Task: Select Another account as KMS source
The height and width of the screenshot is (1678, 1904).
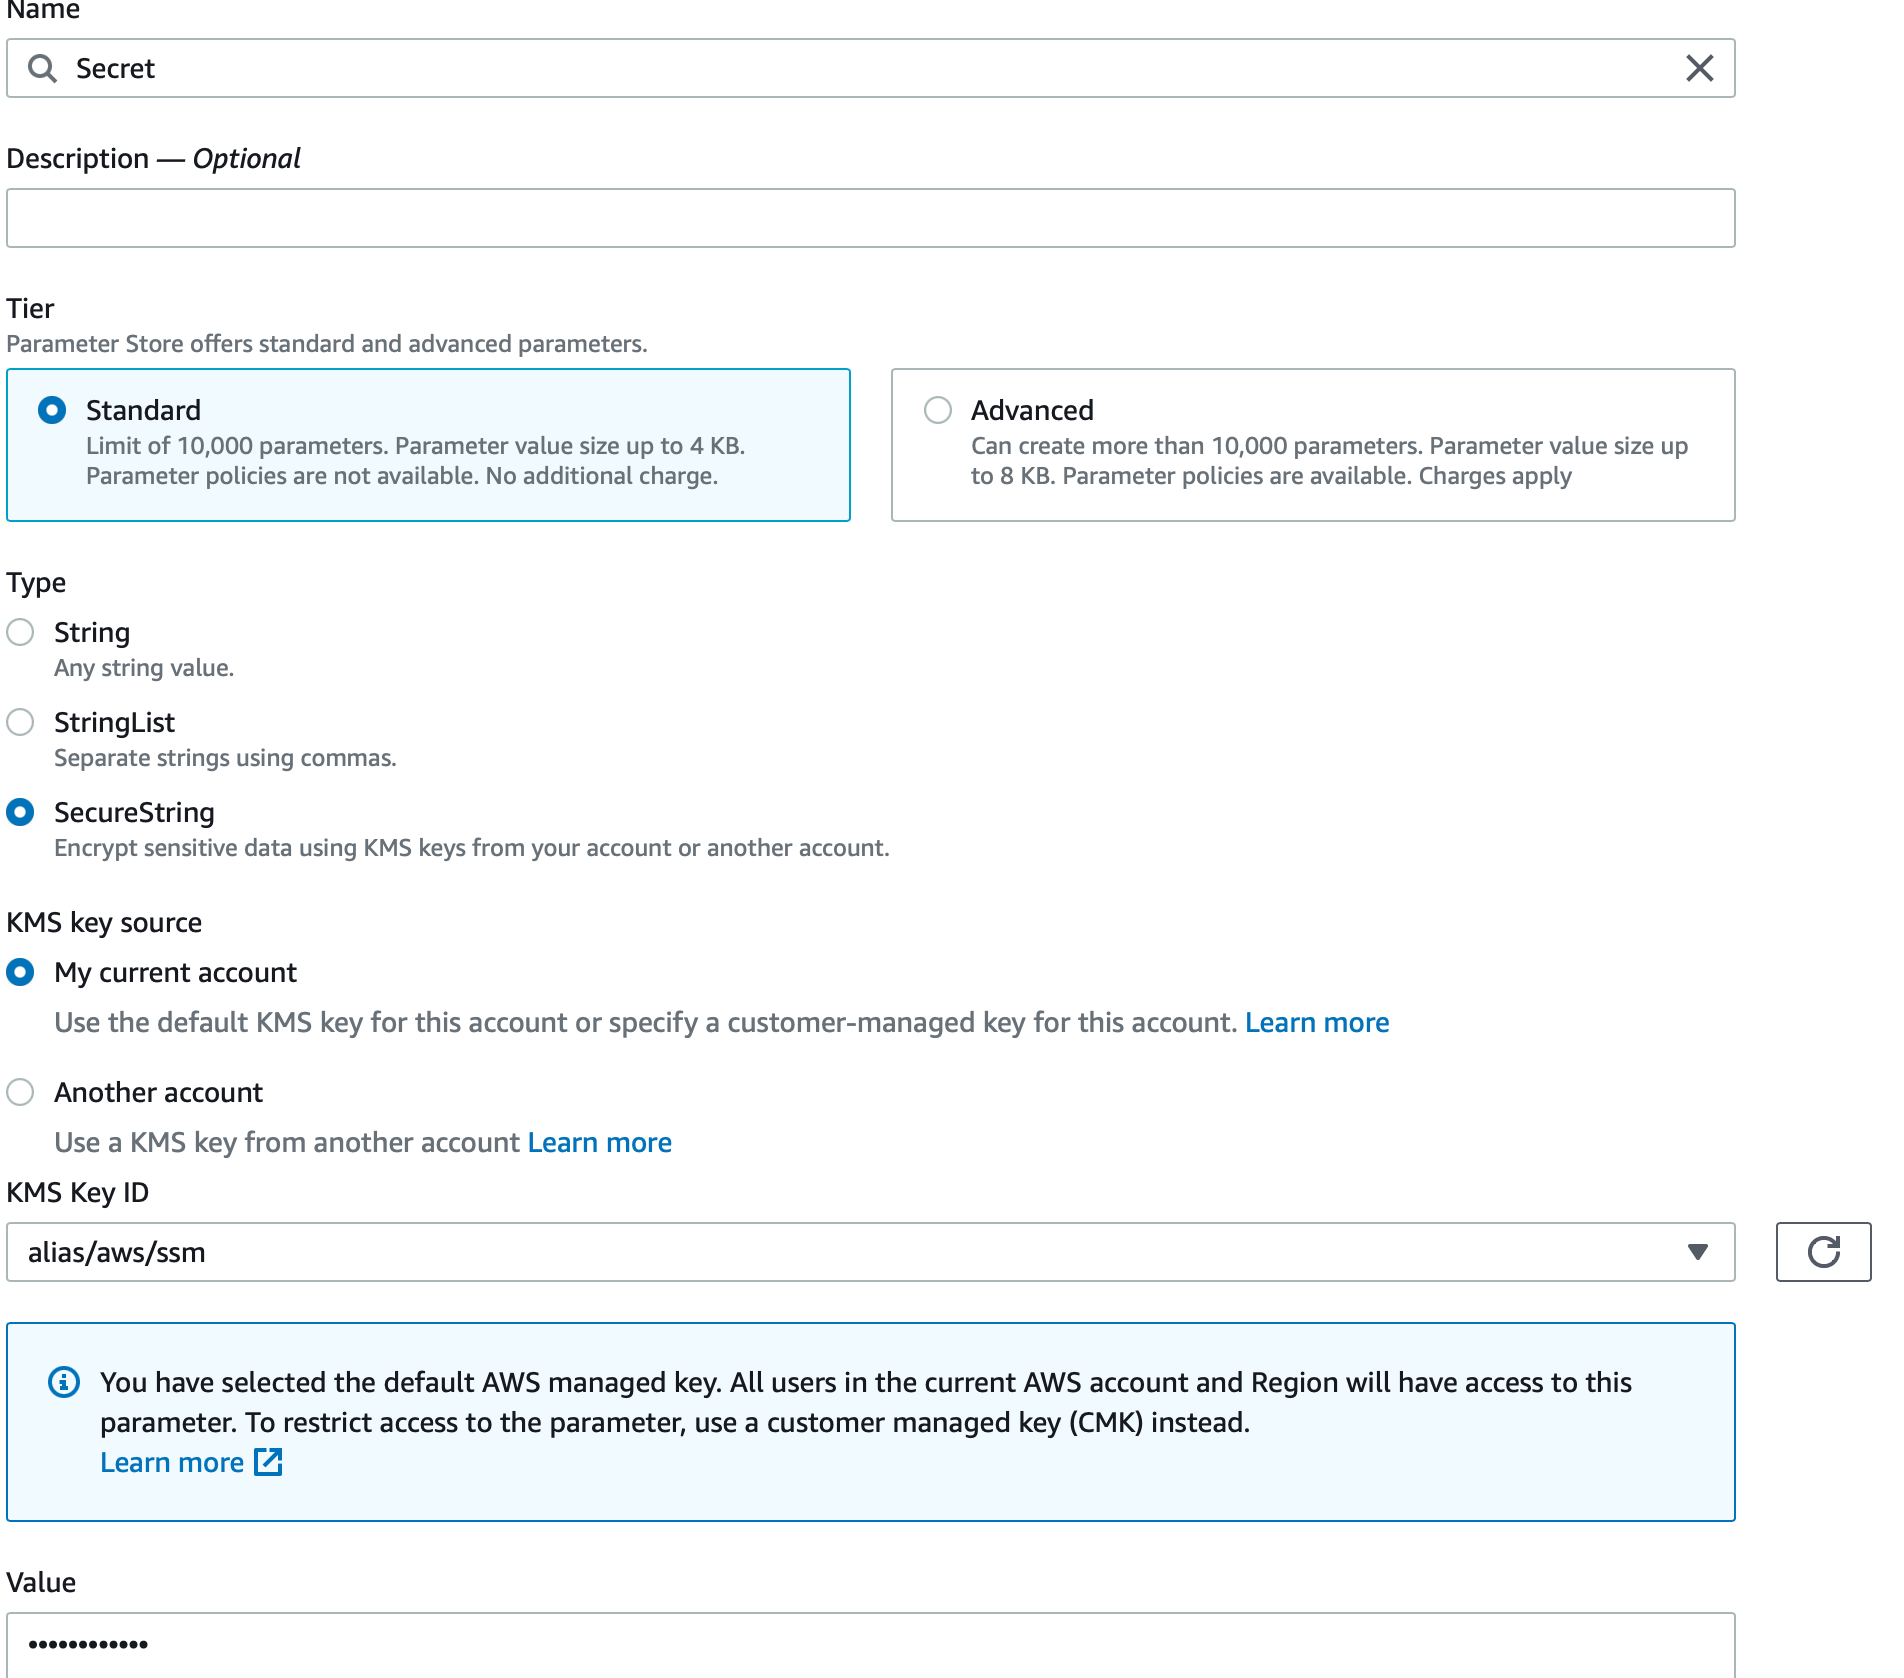Action: (x=20, y=1092)
